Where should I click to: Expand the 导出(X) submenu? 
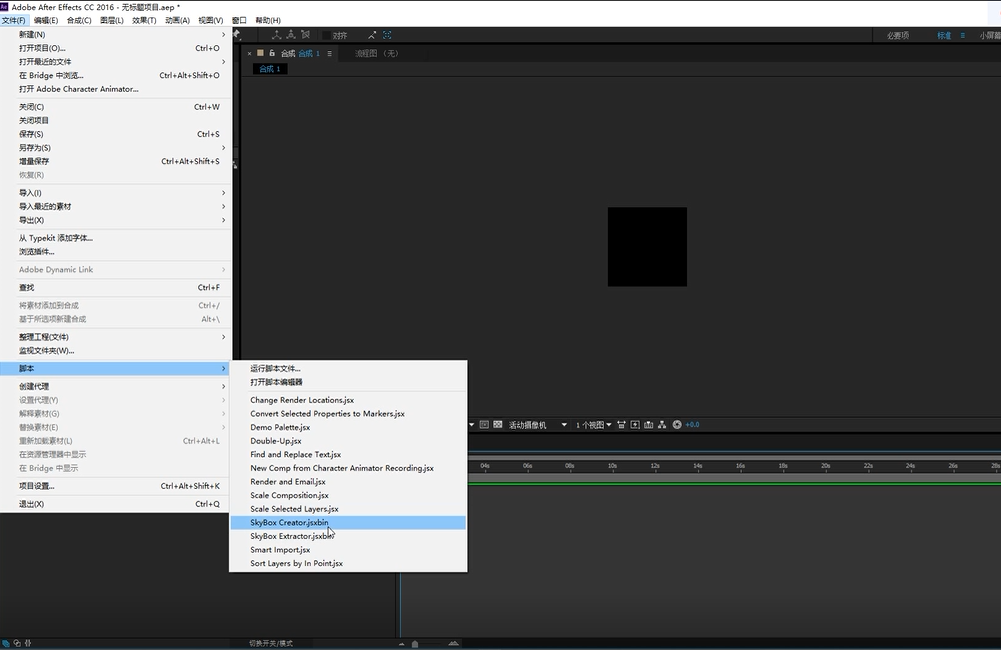coord(116,220)
